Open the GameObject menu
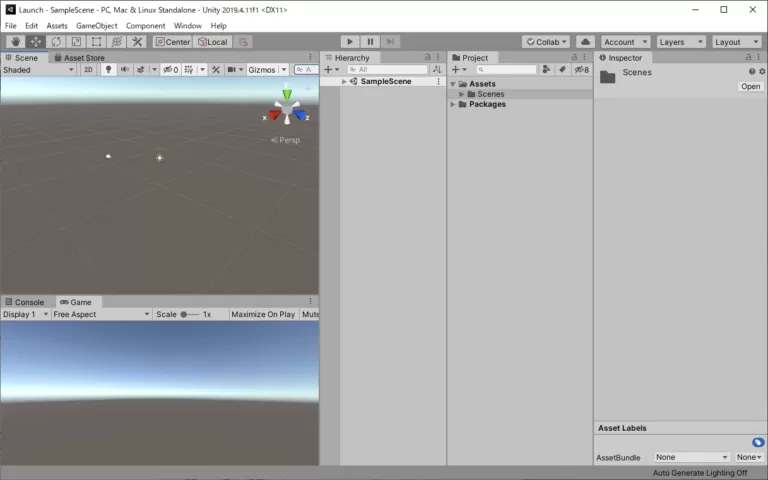This screenshot has height=480, width=768. point(96,26)
